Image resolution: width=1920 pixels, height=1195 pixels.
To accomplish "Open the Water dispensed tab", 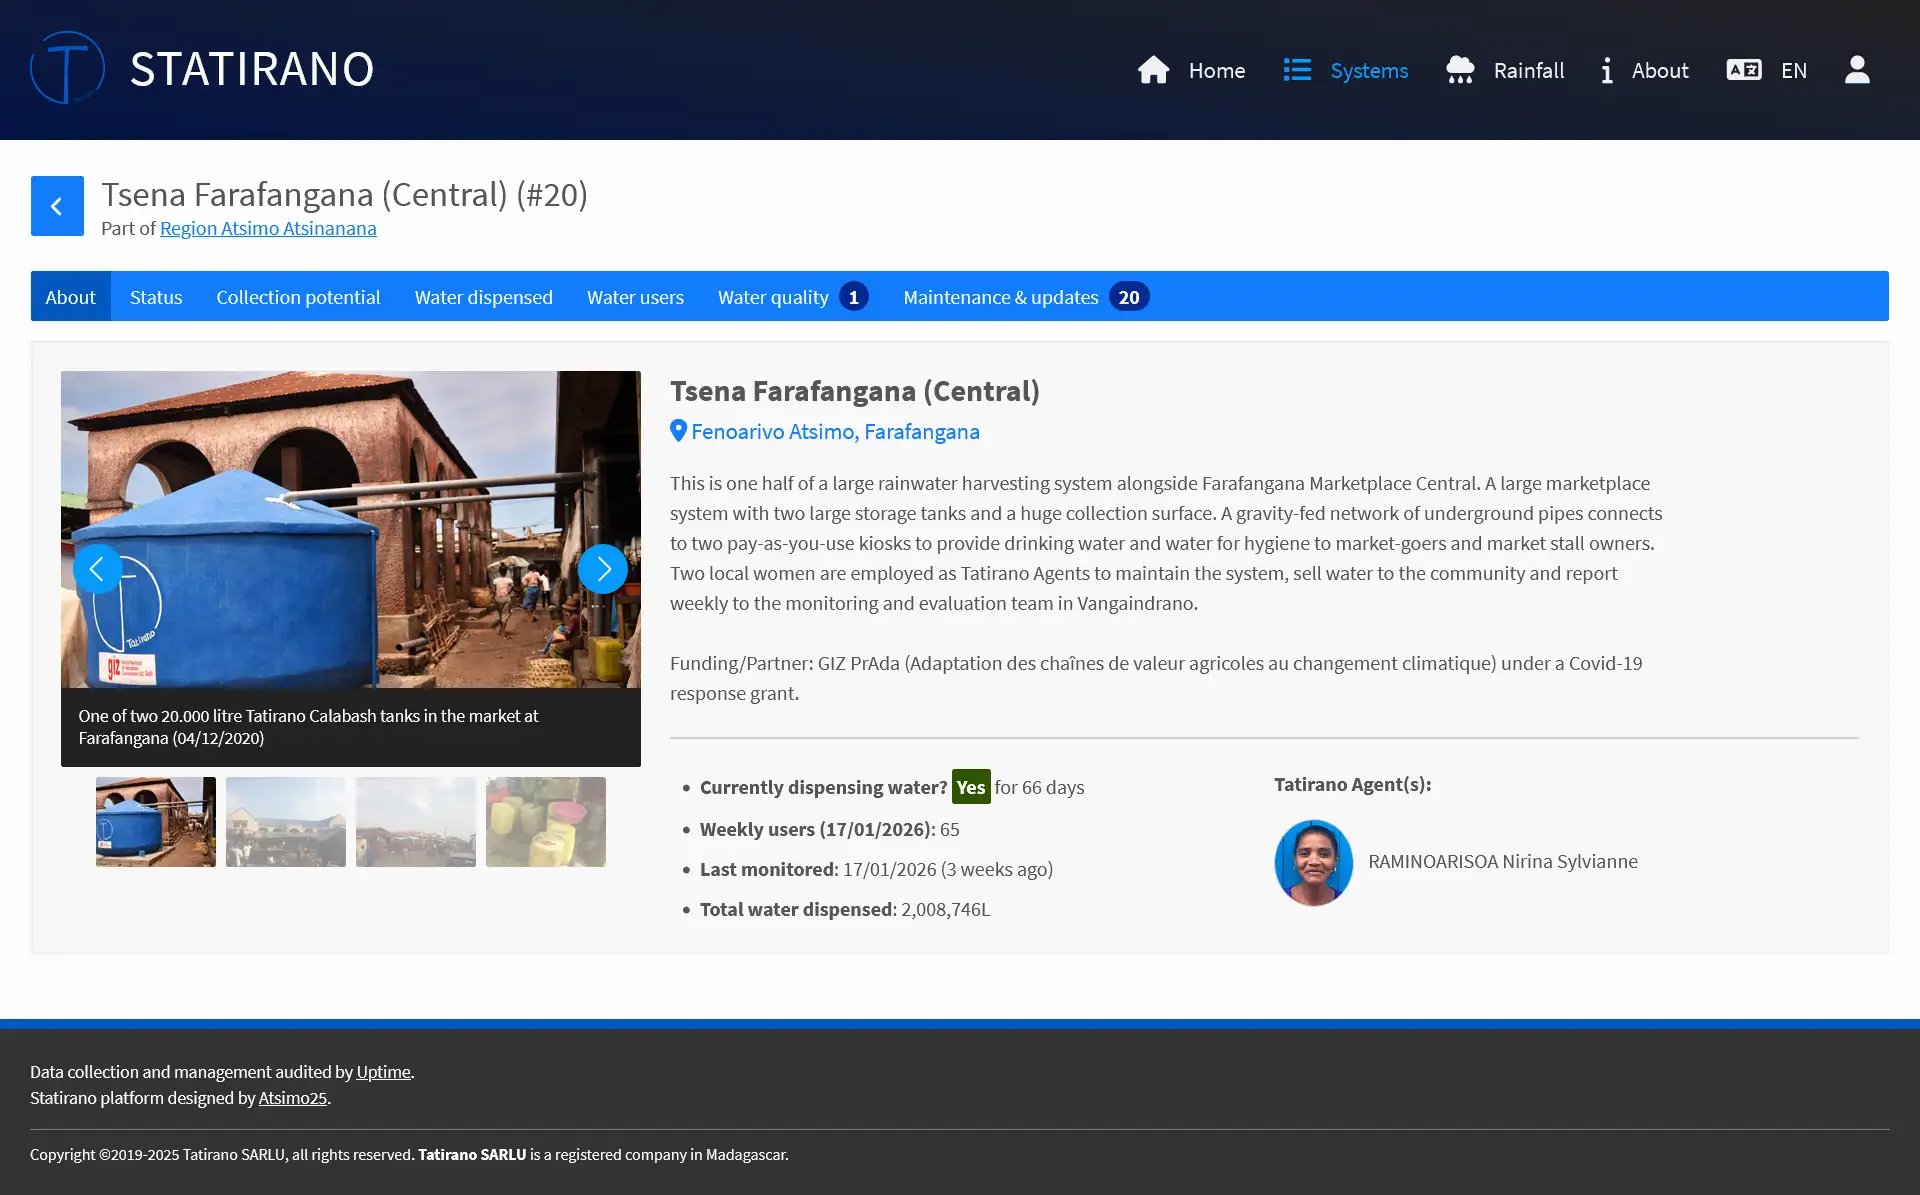I will (483, 297).
